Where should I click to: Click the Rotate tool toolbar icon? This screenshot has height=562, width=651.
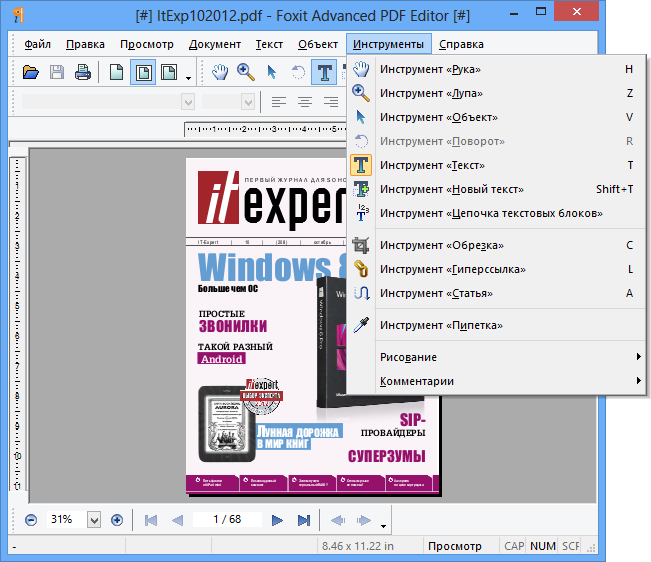298,72
